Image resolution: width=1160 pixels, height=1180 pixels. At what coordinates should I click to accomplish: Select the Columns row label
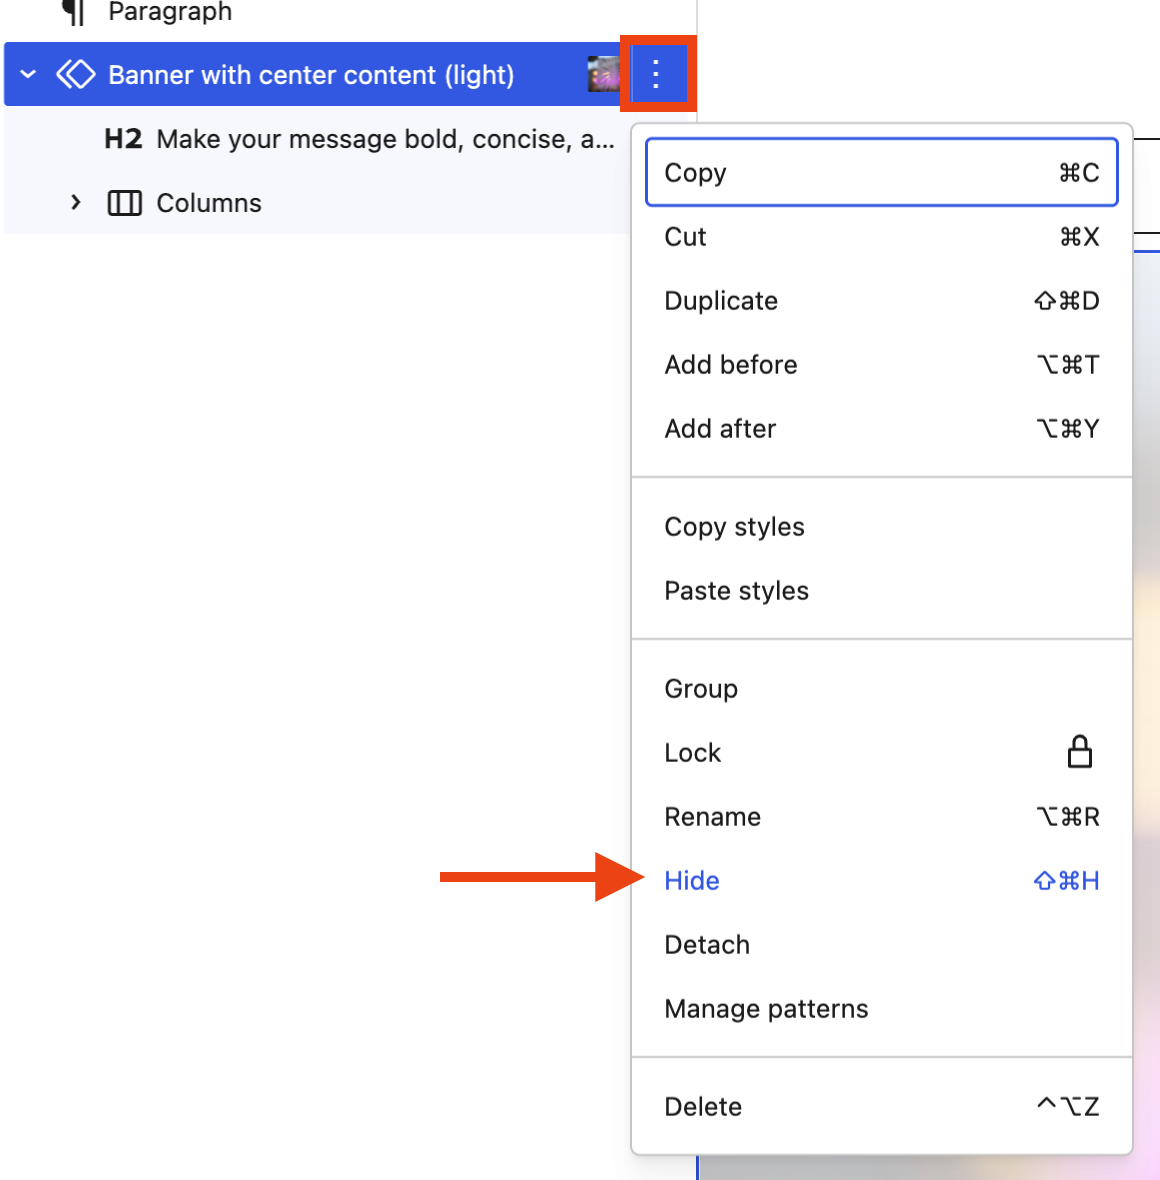209,203
